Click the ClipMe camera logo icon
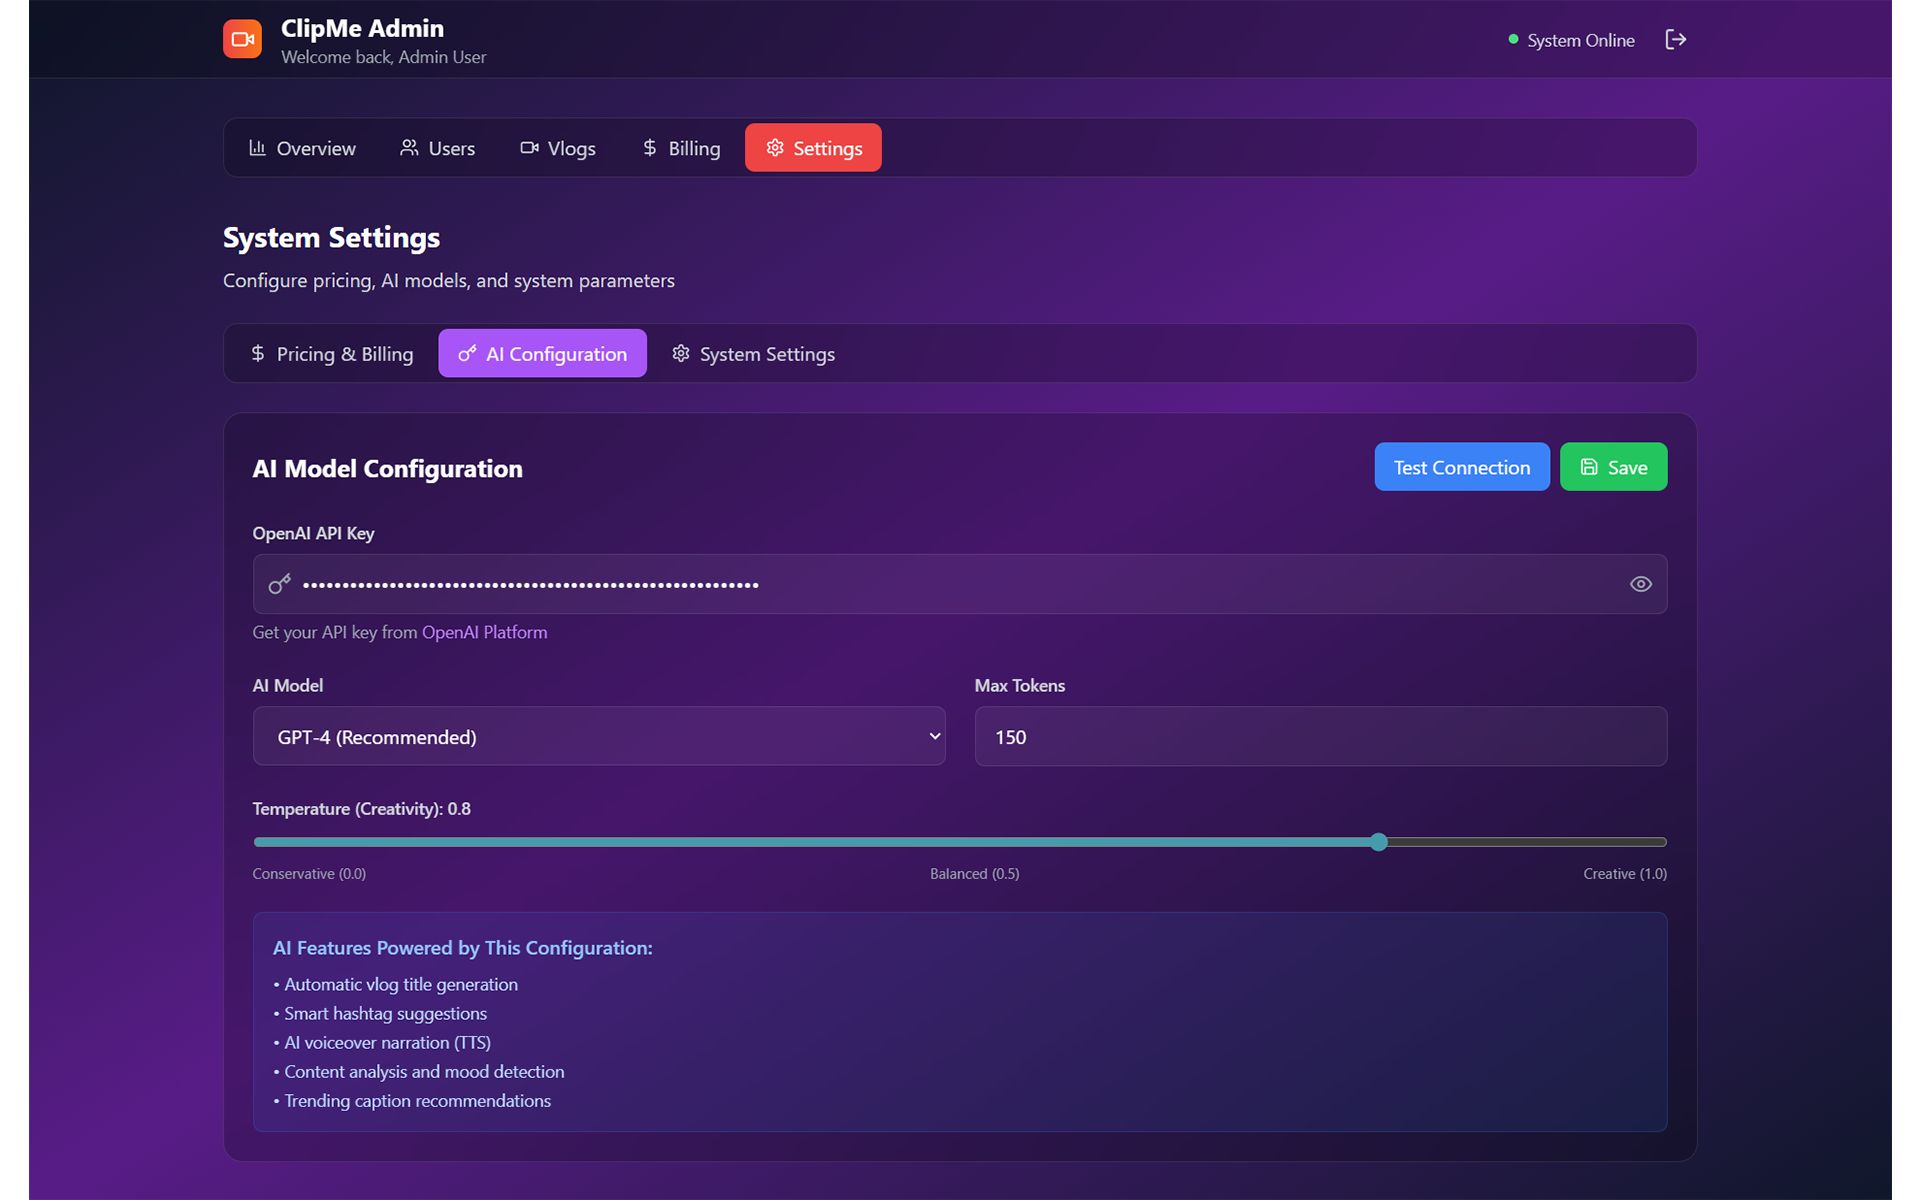Image resolution: width=1920 pixels, height=1200 pixels. [242, 40]
